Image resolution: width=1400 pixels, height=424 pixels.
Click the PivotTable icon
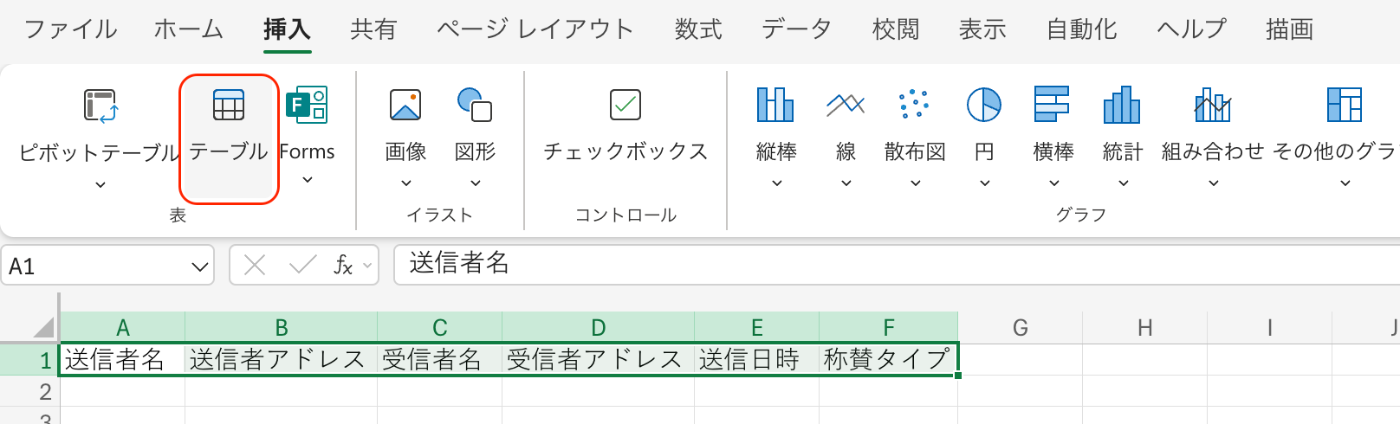pyautogui.click(x=101, y=105)
